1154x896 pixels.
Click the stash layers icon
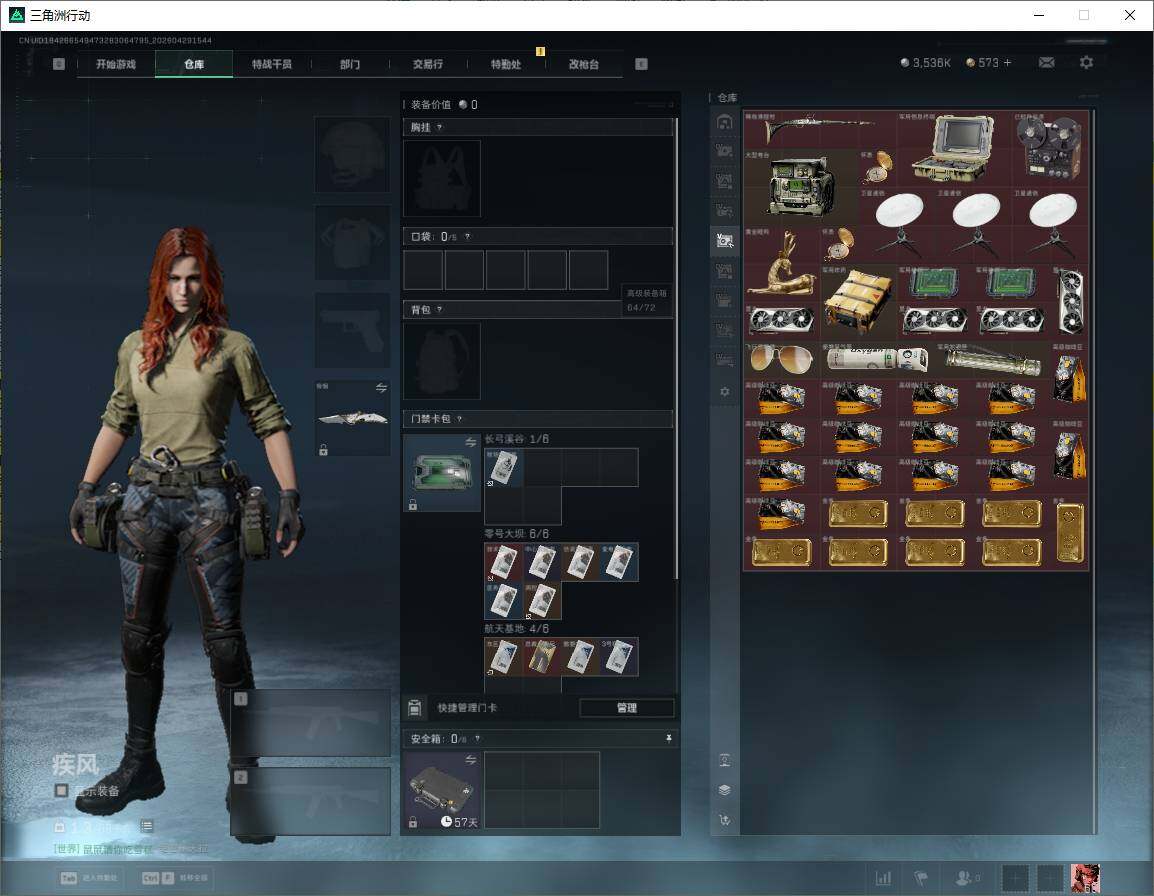[725, 790]
